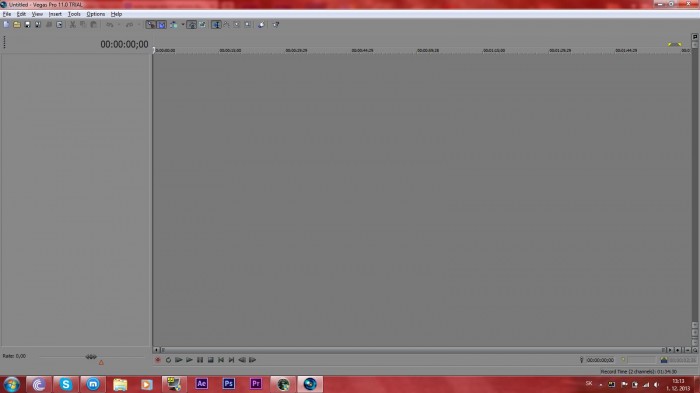
Task: Click the Redo arrow icon
Action: (x=129, y=25)
